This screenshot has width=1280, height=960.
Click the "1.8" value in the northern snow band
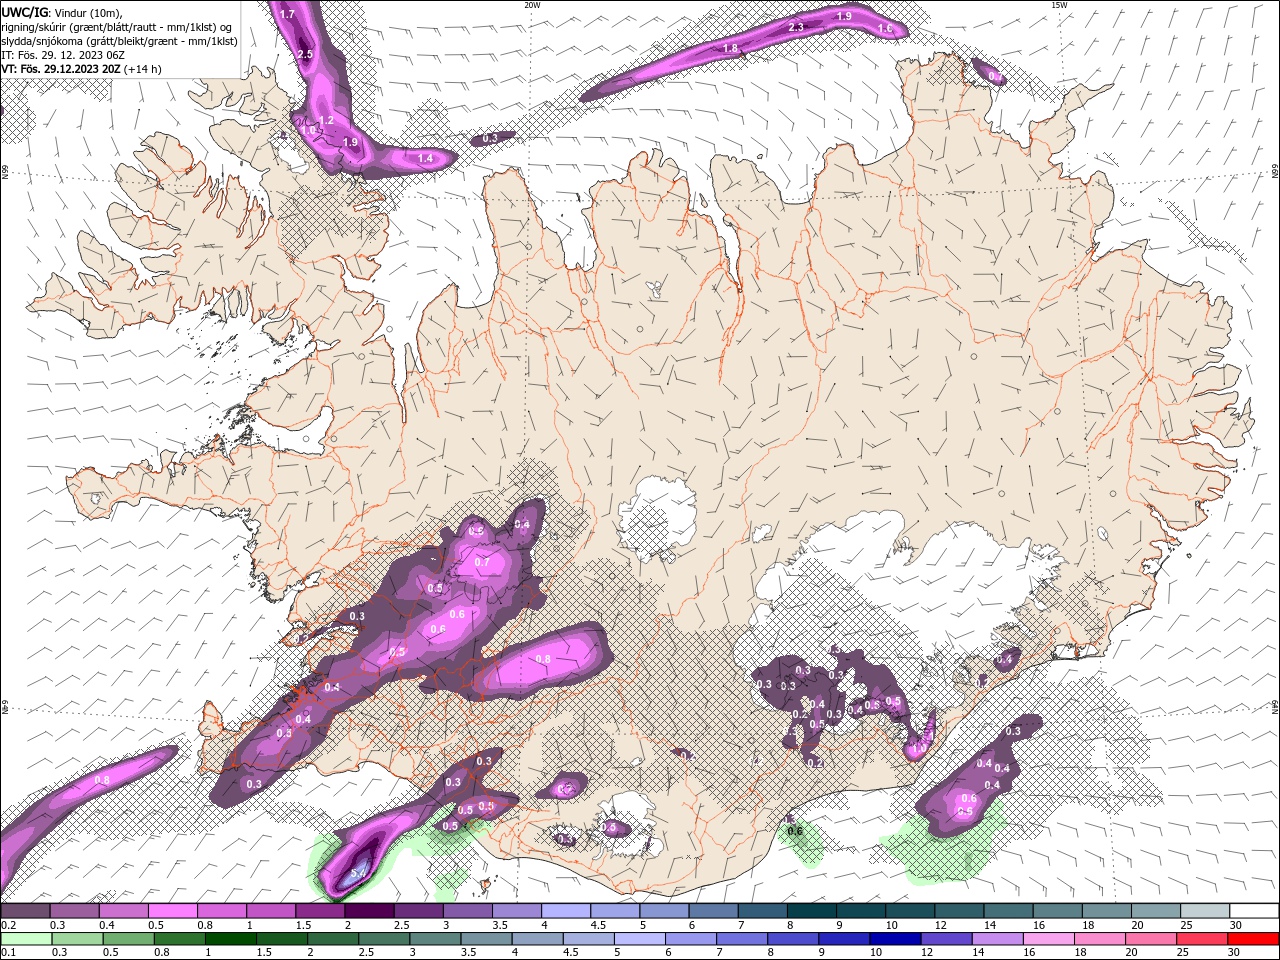[730, 48]
